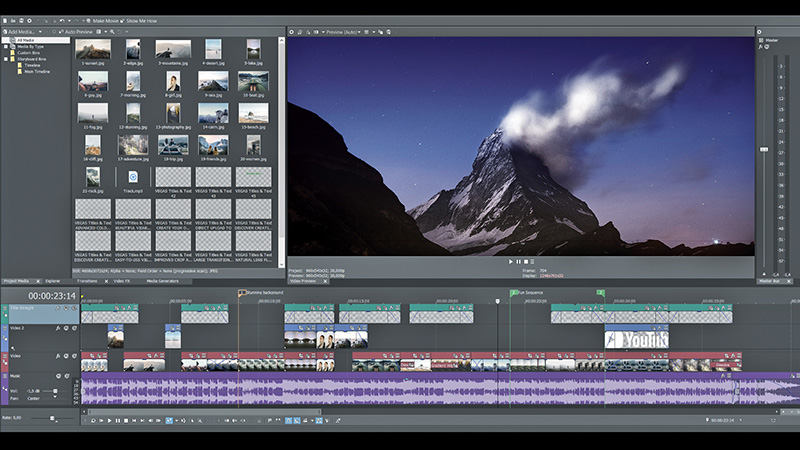Switch to the Video FX tab
This screenshot has width=800, height=450.
[x=121, y=281]
